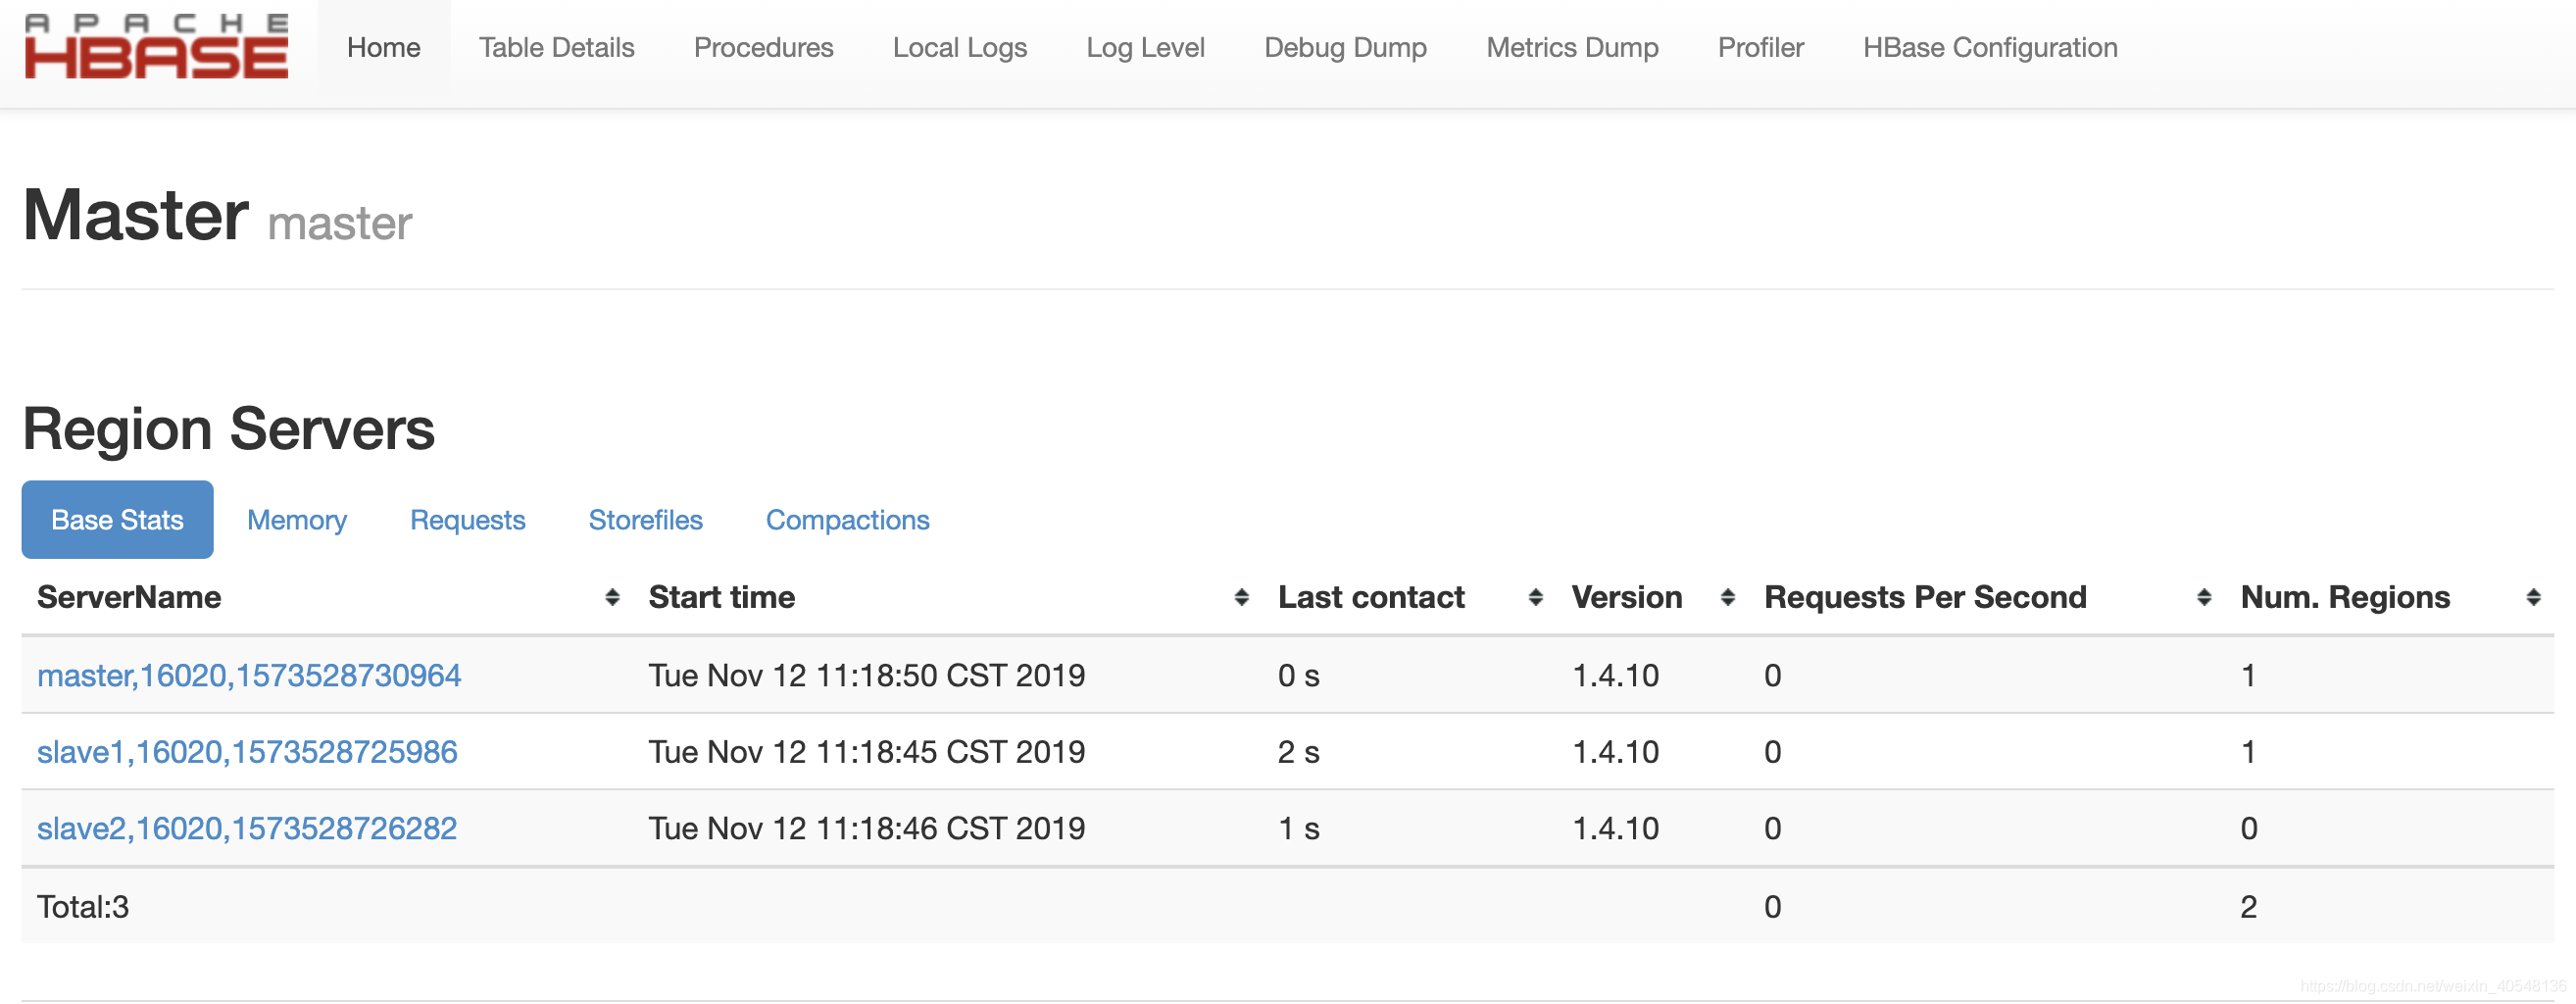The width and height of the screenshot is (2576, 1004).
Task: Open the slave2,16020,1573528726282 server link
Action: click(x=247, y=829)
